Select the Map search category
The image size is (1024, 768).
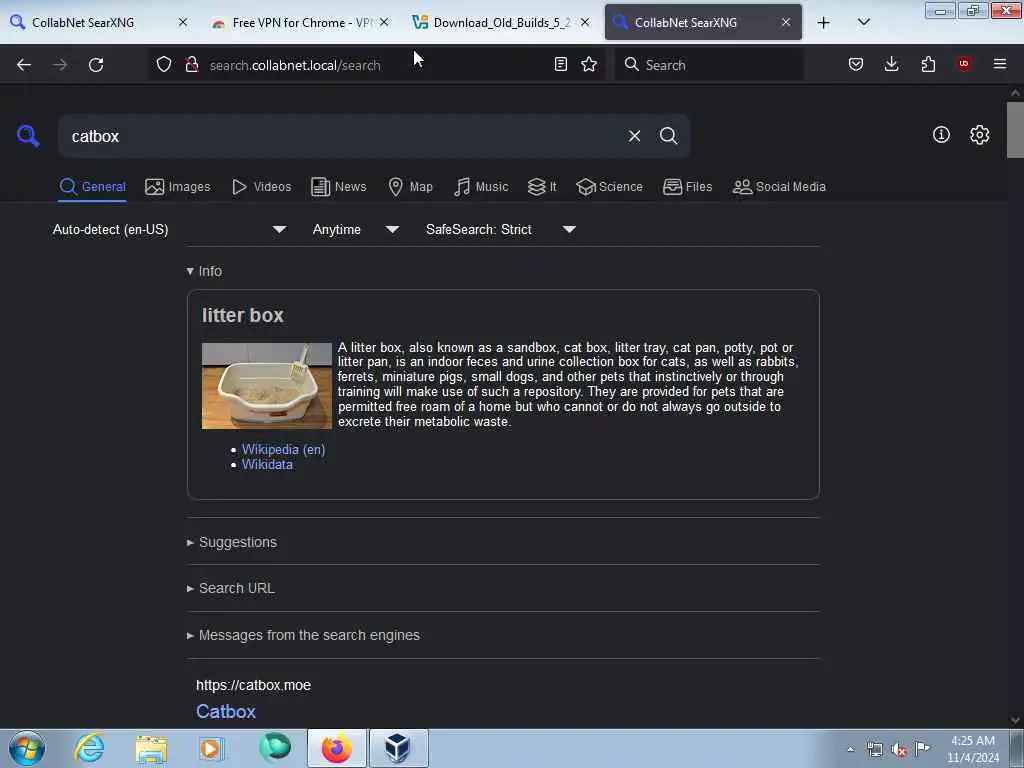click(x=410, y=187)
